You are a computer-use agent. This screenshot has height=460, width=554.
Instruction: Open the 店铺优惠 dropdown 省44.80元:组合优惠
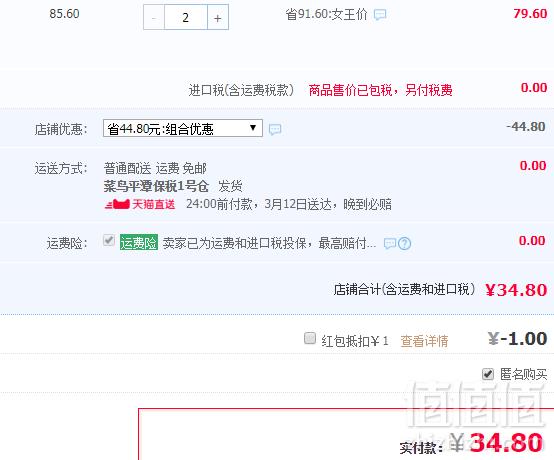[x=183, y=128]
